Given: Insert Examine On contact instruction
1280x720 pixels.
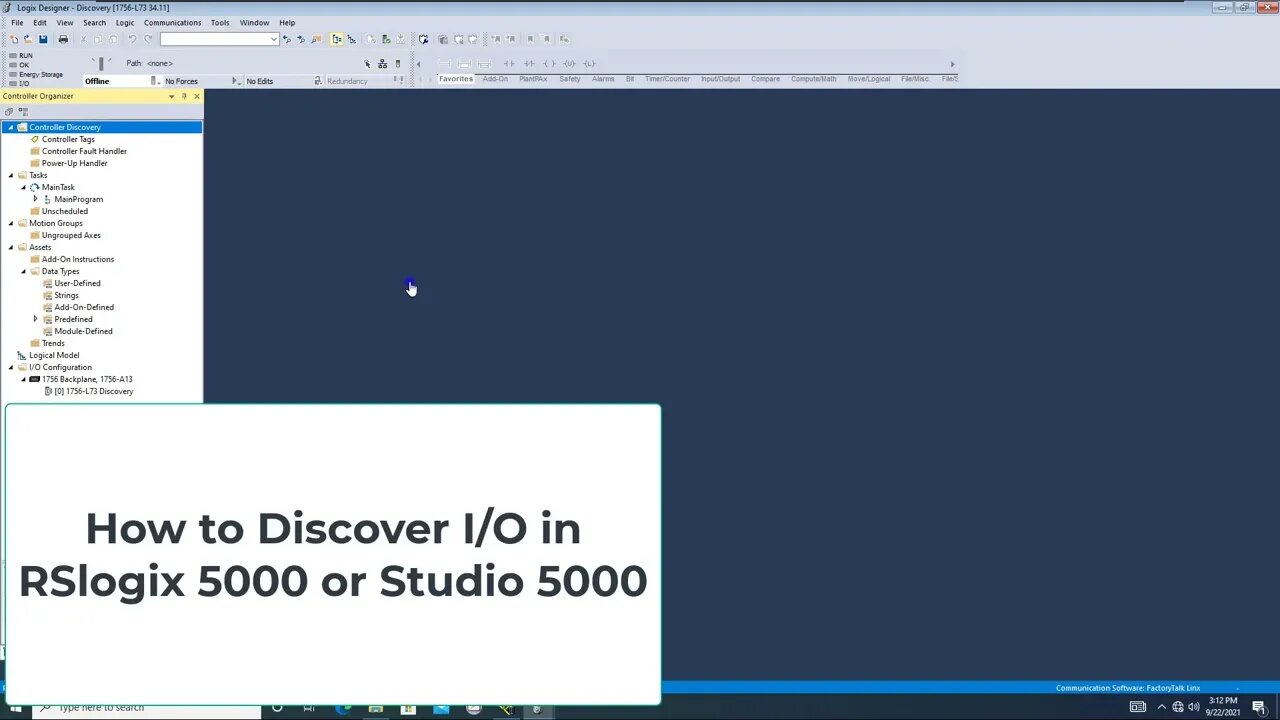Looking at the screenshot, I should coord(511,63).
